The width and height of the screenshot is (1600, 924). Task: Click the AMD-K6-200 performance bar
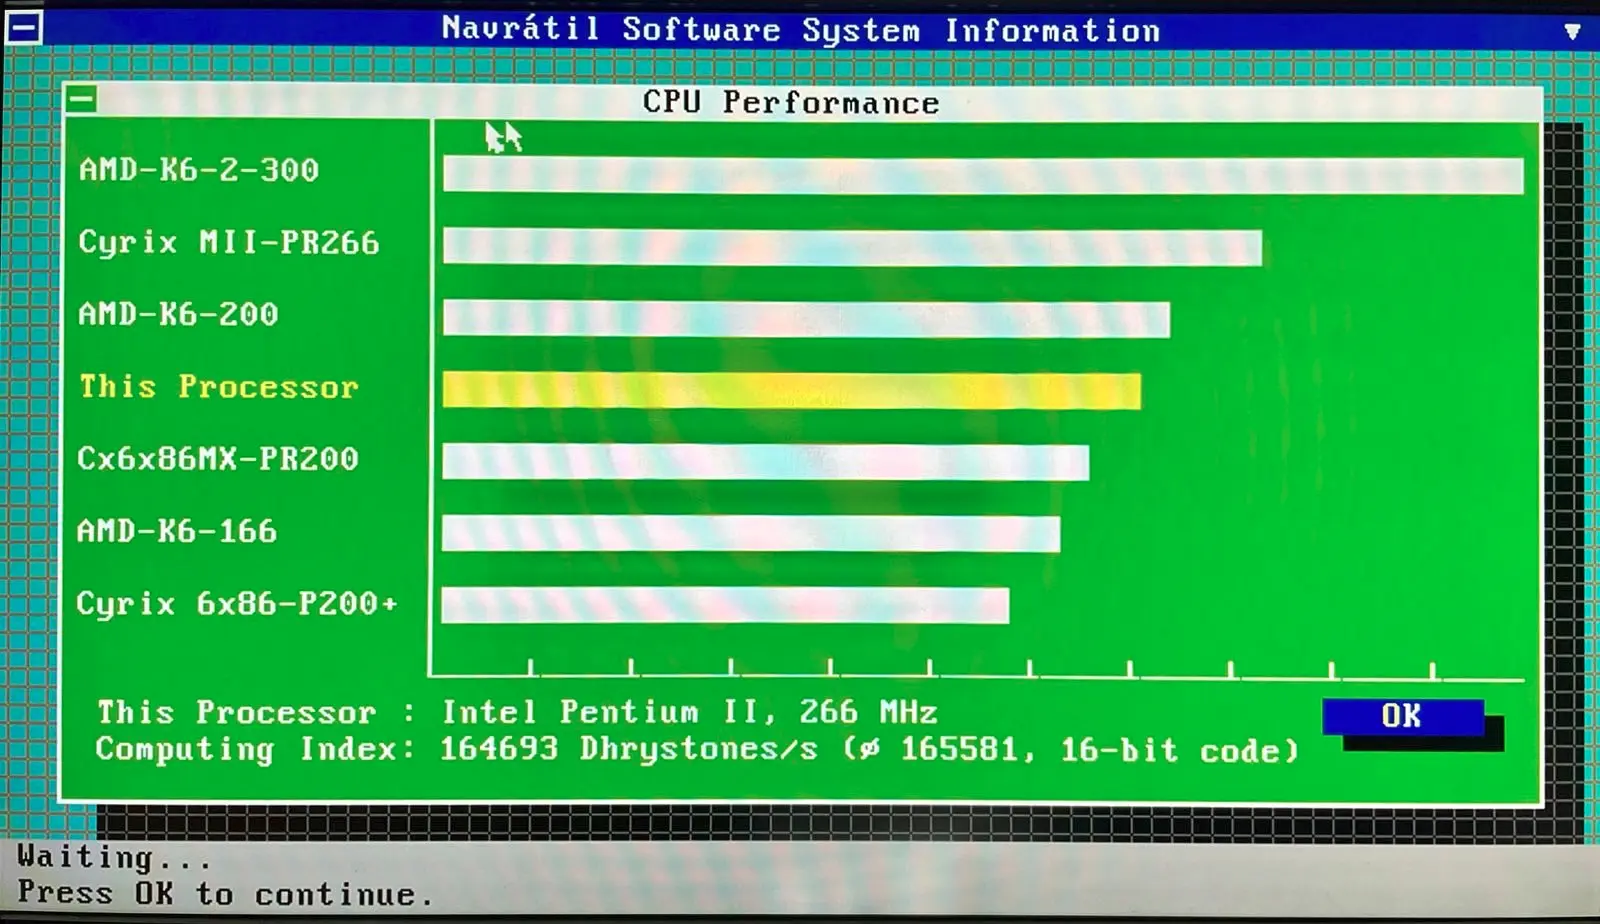806,319
